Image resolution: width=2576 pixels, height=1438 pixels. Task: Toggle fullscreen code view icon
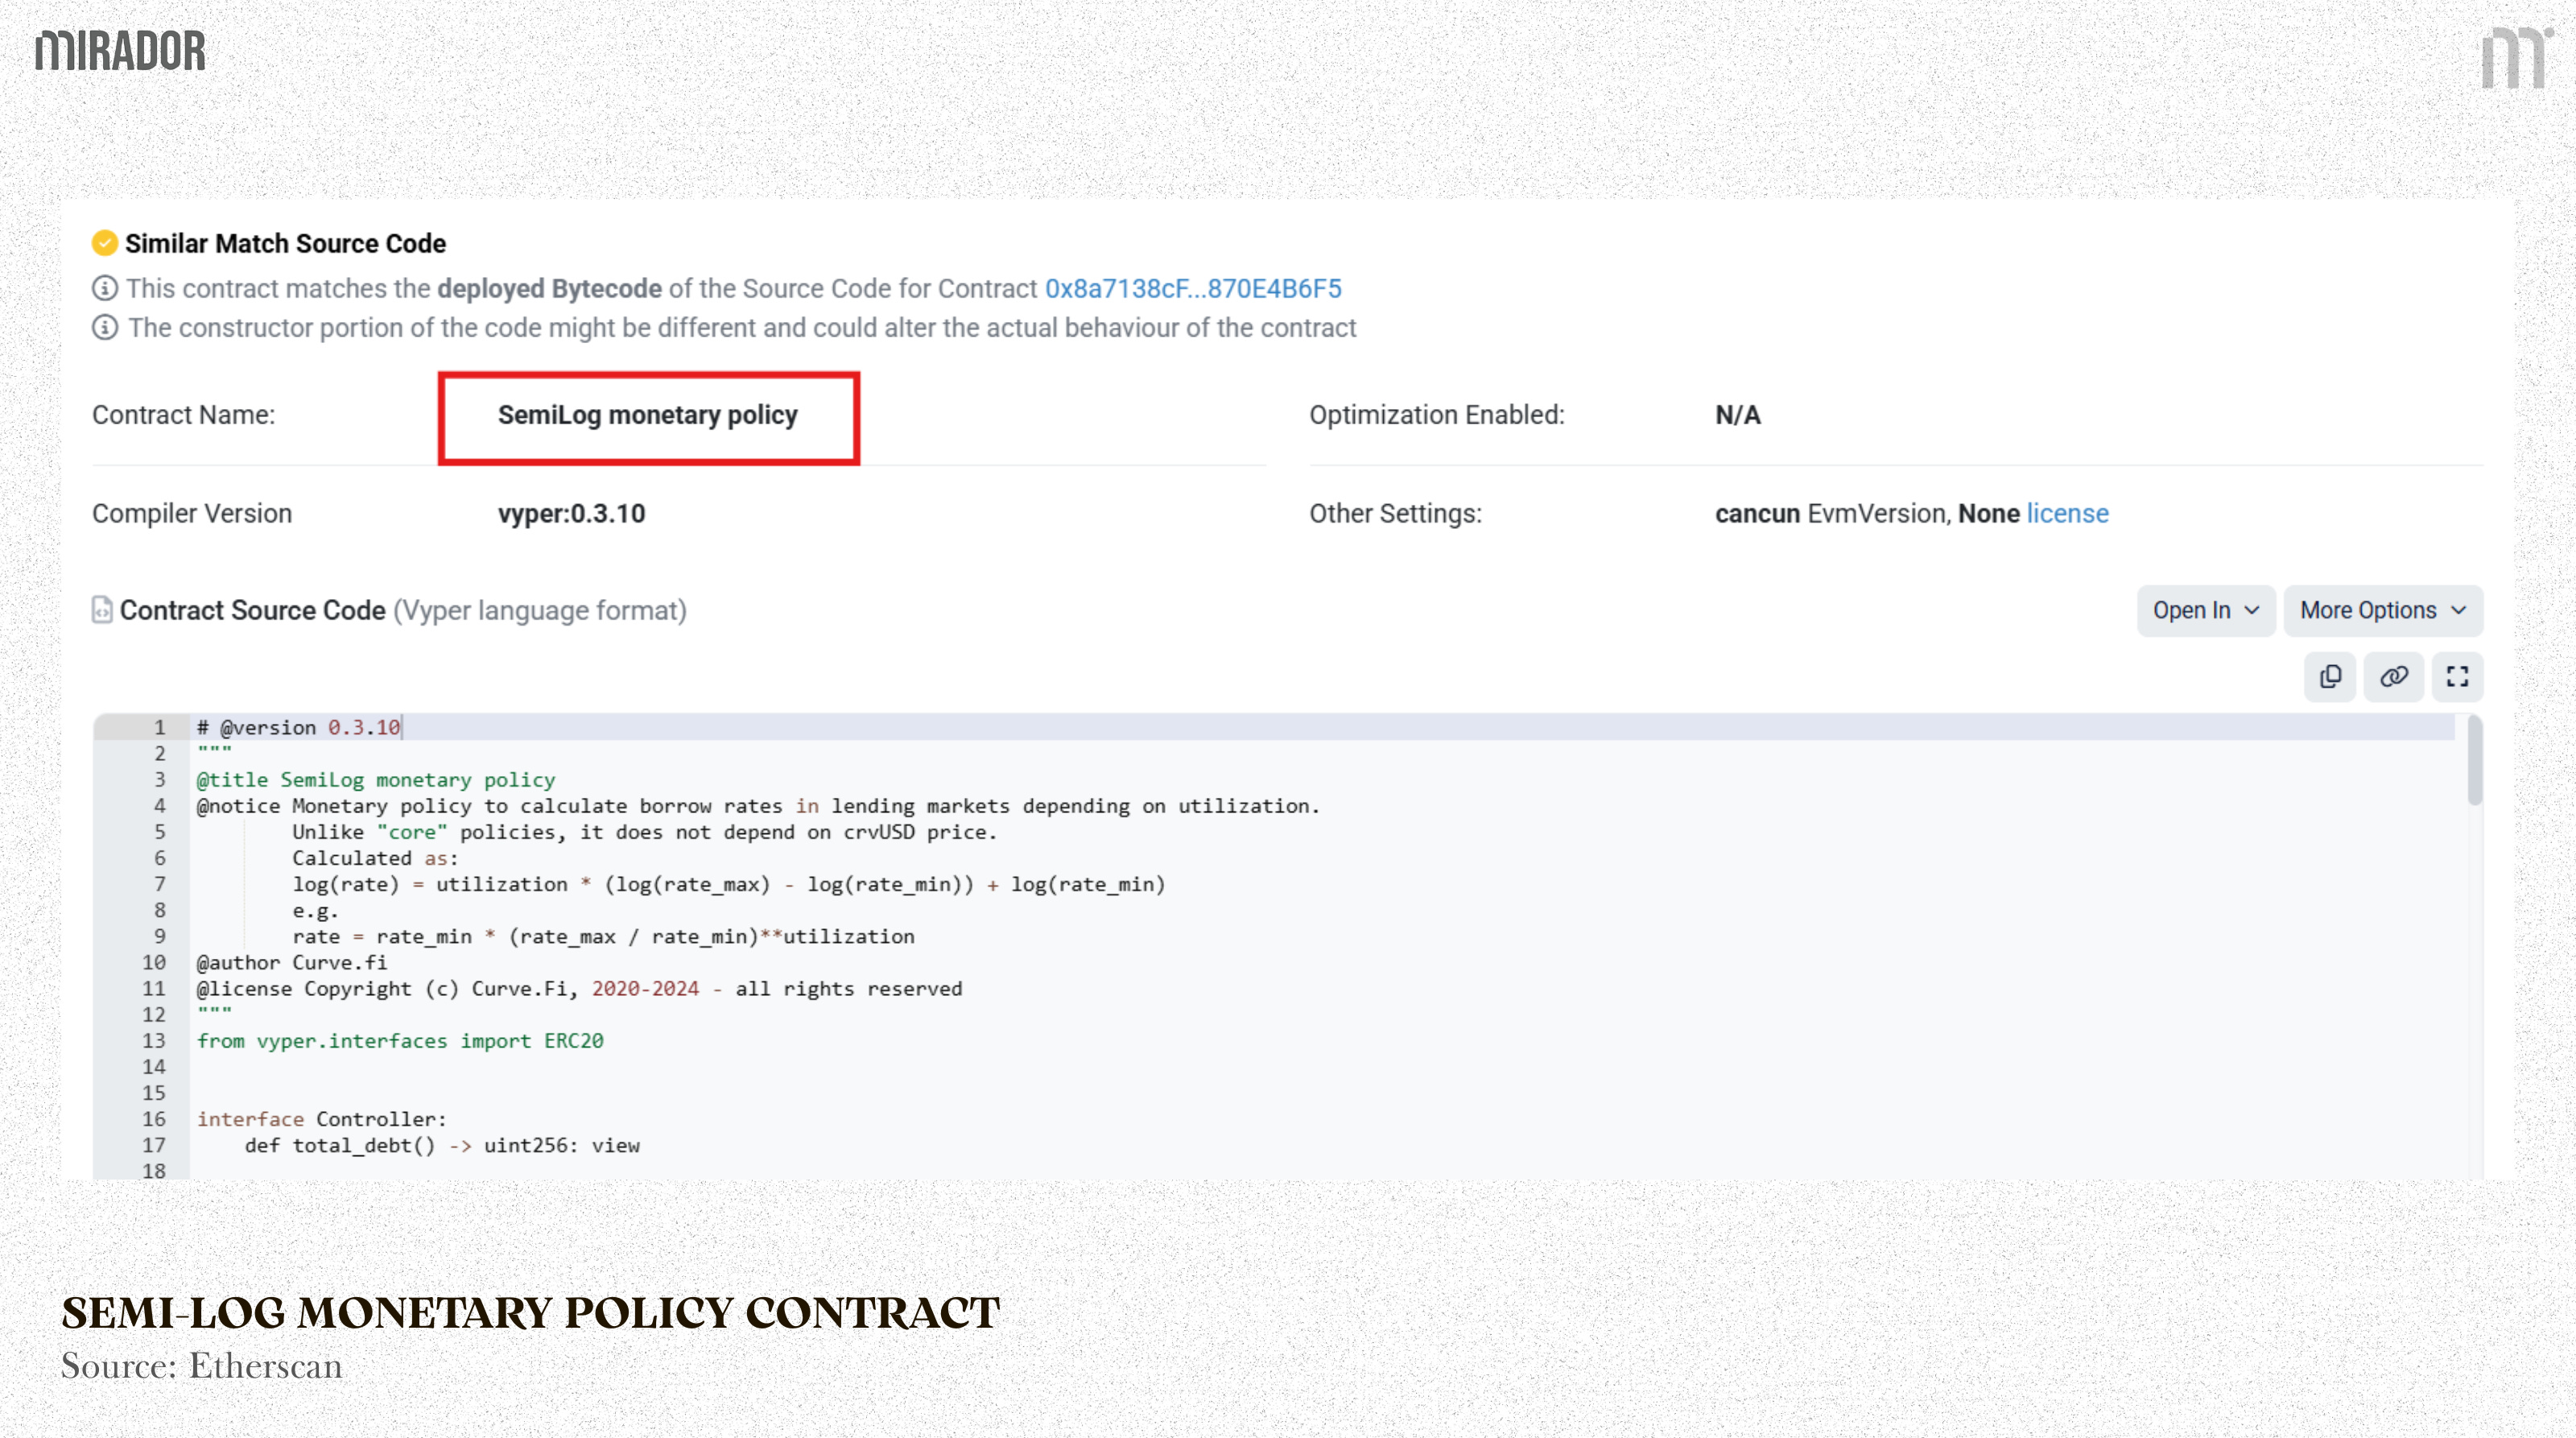2457,677
